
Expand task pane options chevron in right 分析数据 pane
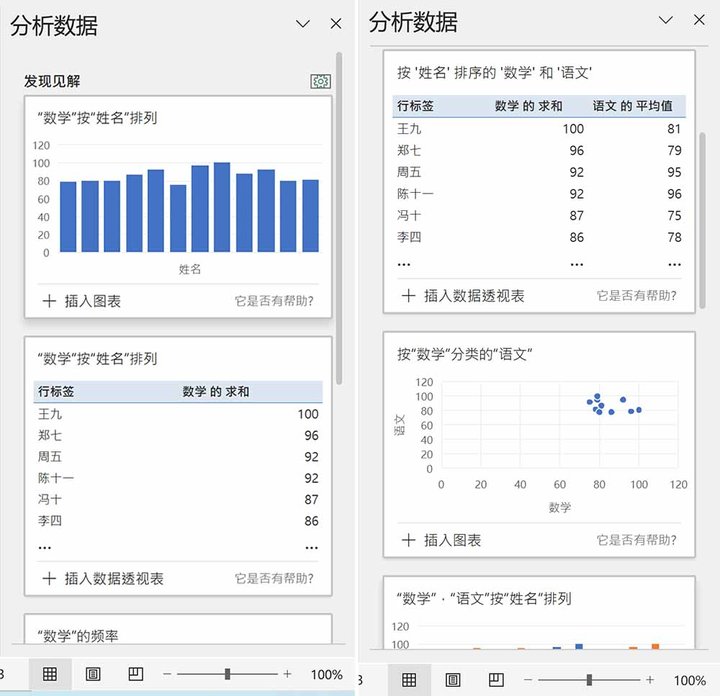point(665,20)
